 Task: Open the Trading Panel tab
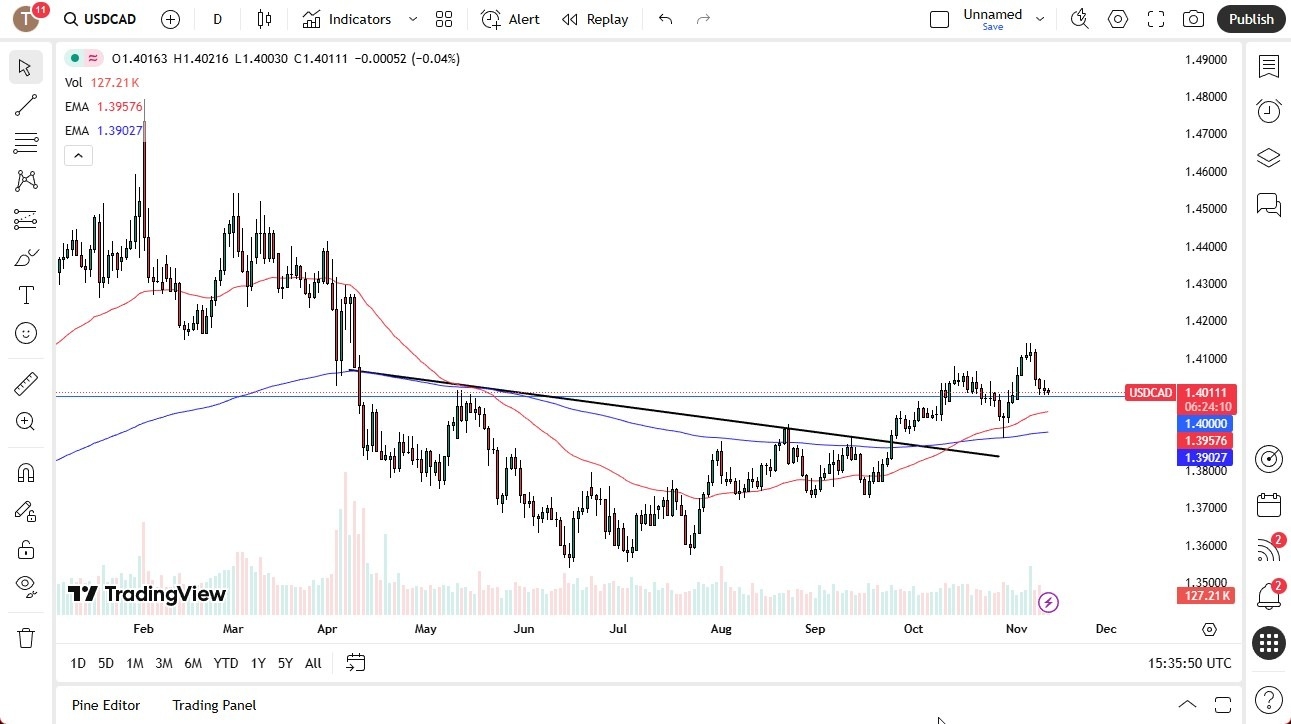[x=213, y=705]
